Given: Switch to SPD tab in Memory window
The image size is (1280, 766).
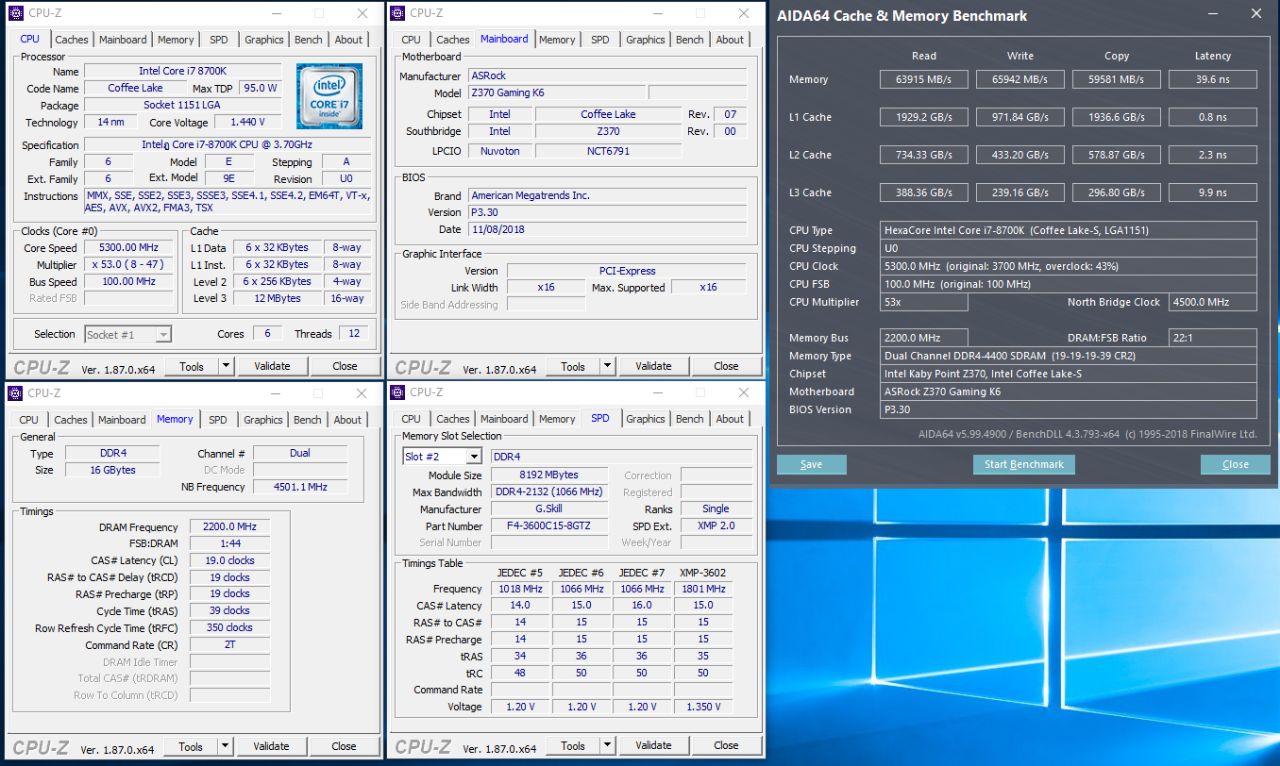Looking at the screenshot, I should click(218, 420).
